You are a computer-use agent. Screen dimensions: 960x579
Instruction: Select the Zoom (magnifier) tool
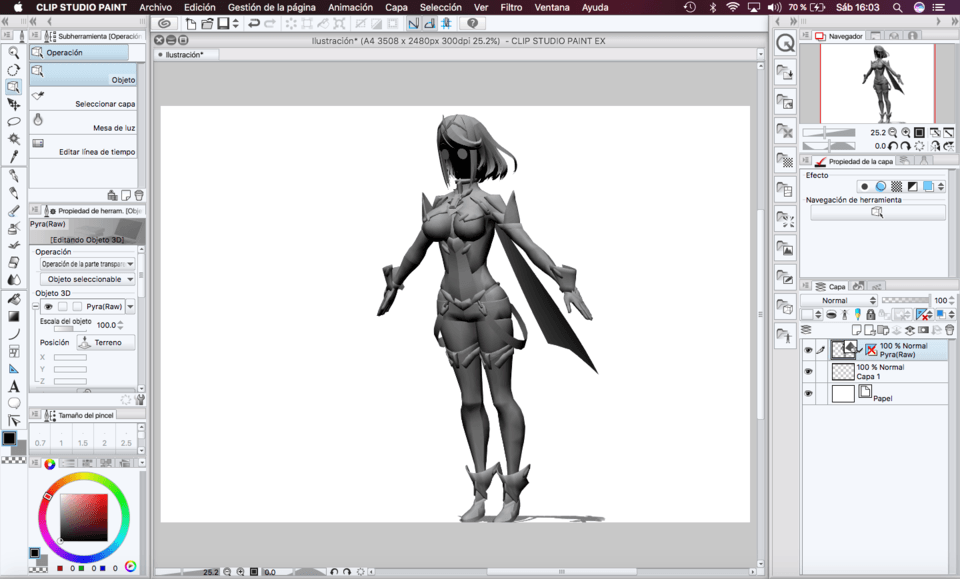(x=13, y=52)
